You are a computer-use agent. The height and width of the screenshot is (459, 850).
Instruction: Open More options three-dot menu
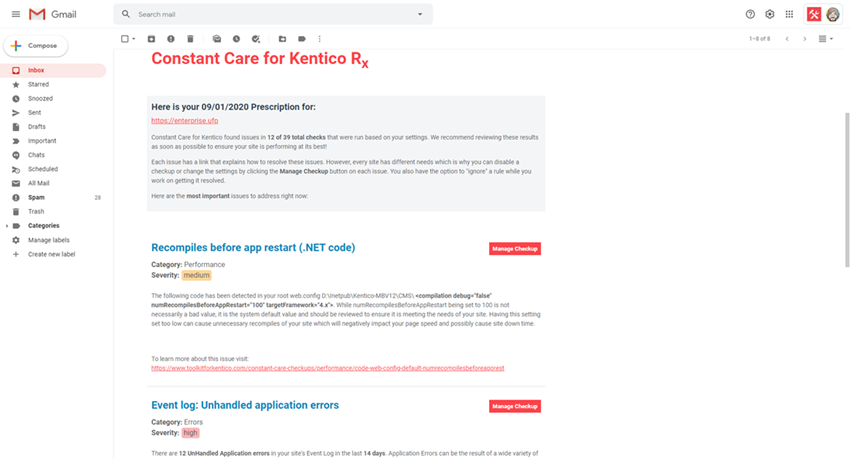pos(319,39)
